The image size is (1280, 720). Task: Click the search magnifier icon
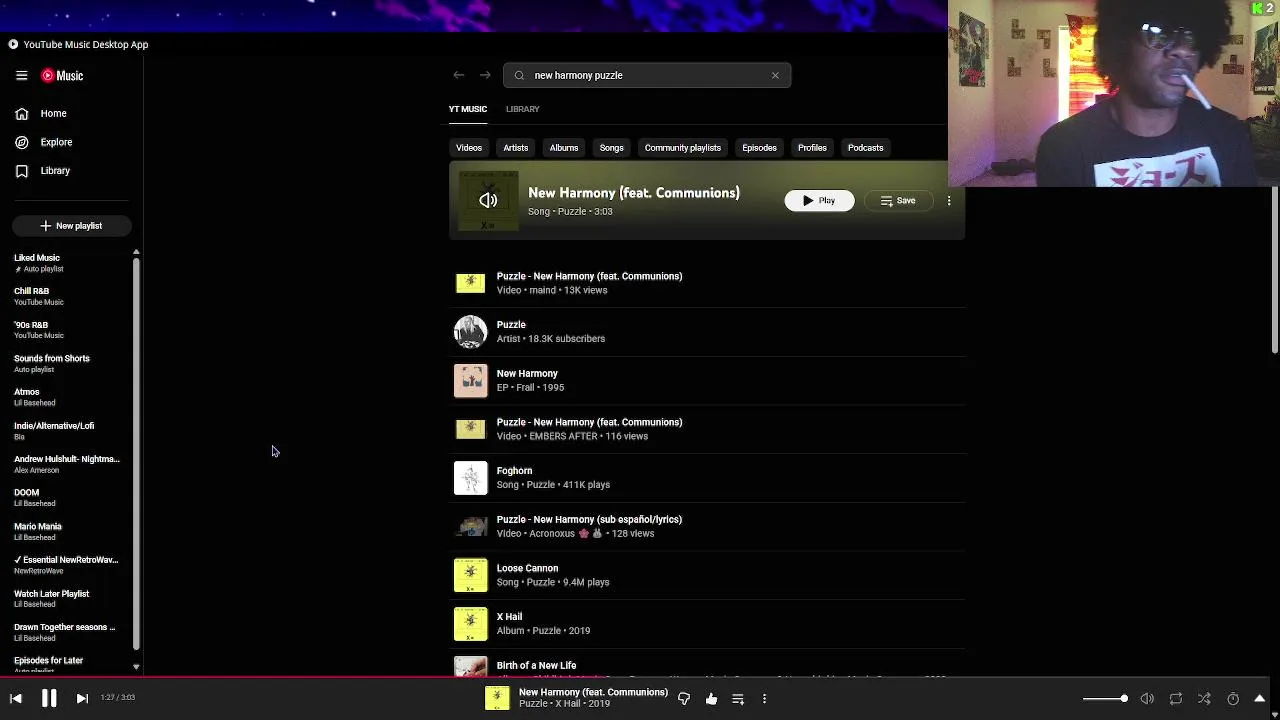tap(519, 75)
